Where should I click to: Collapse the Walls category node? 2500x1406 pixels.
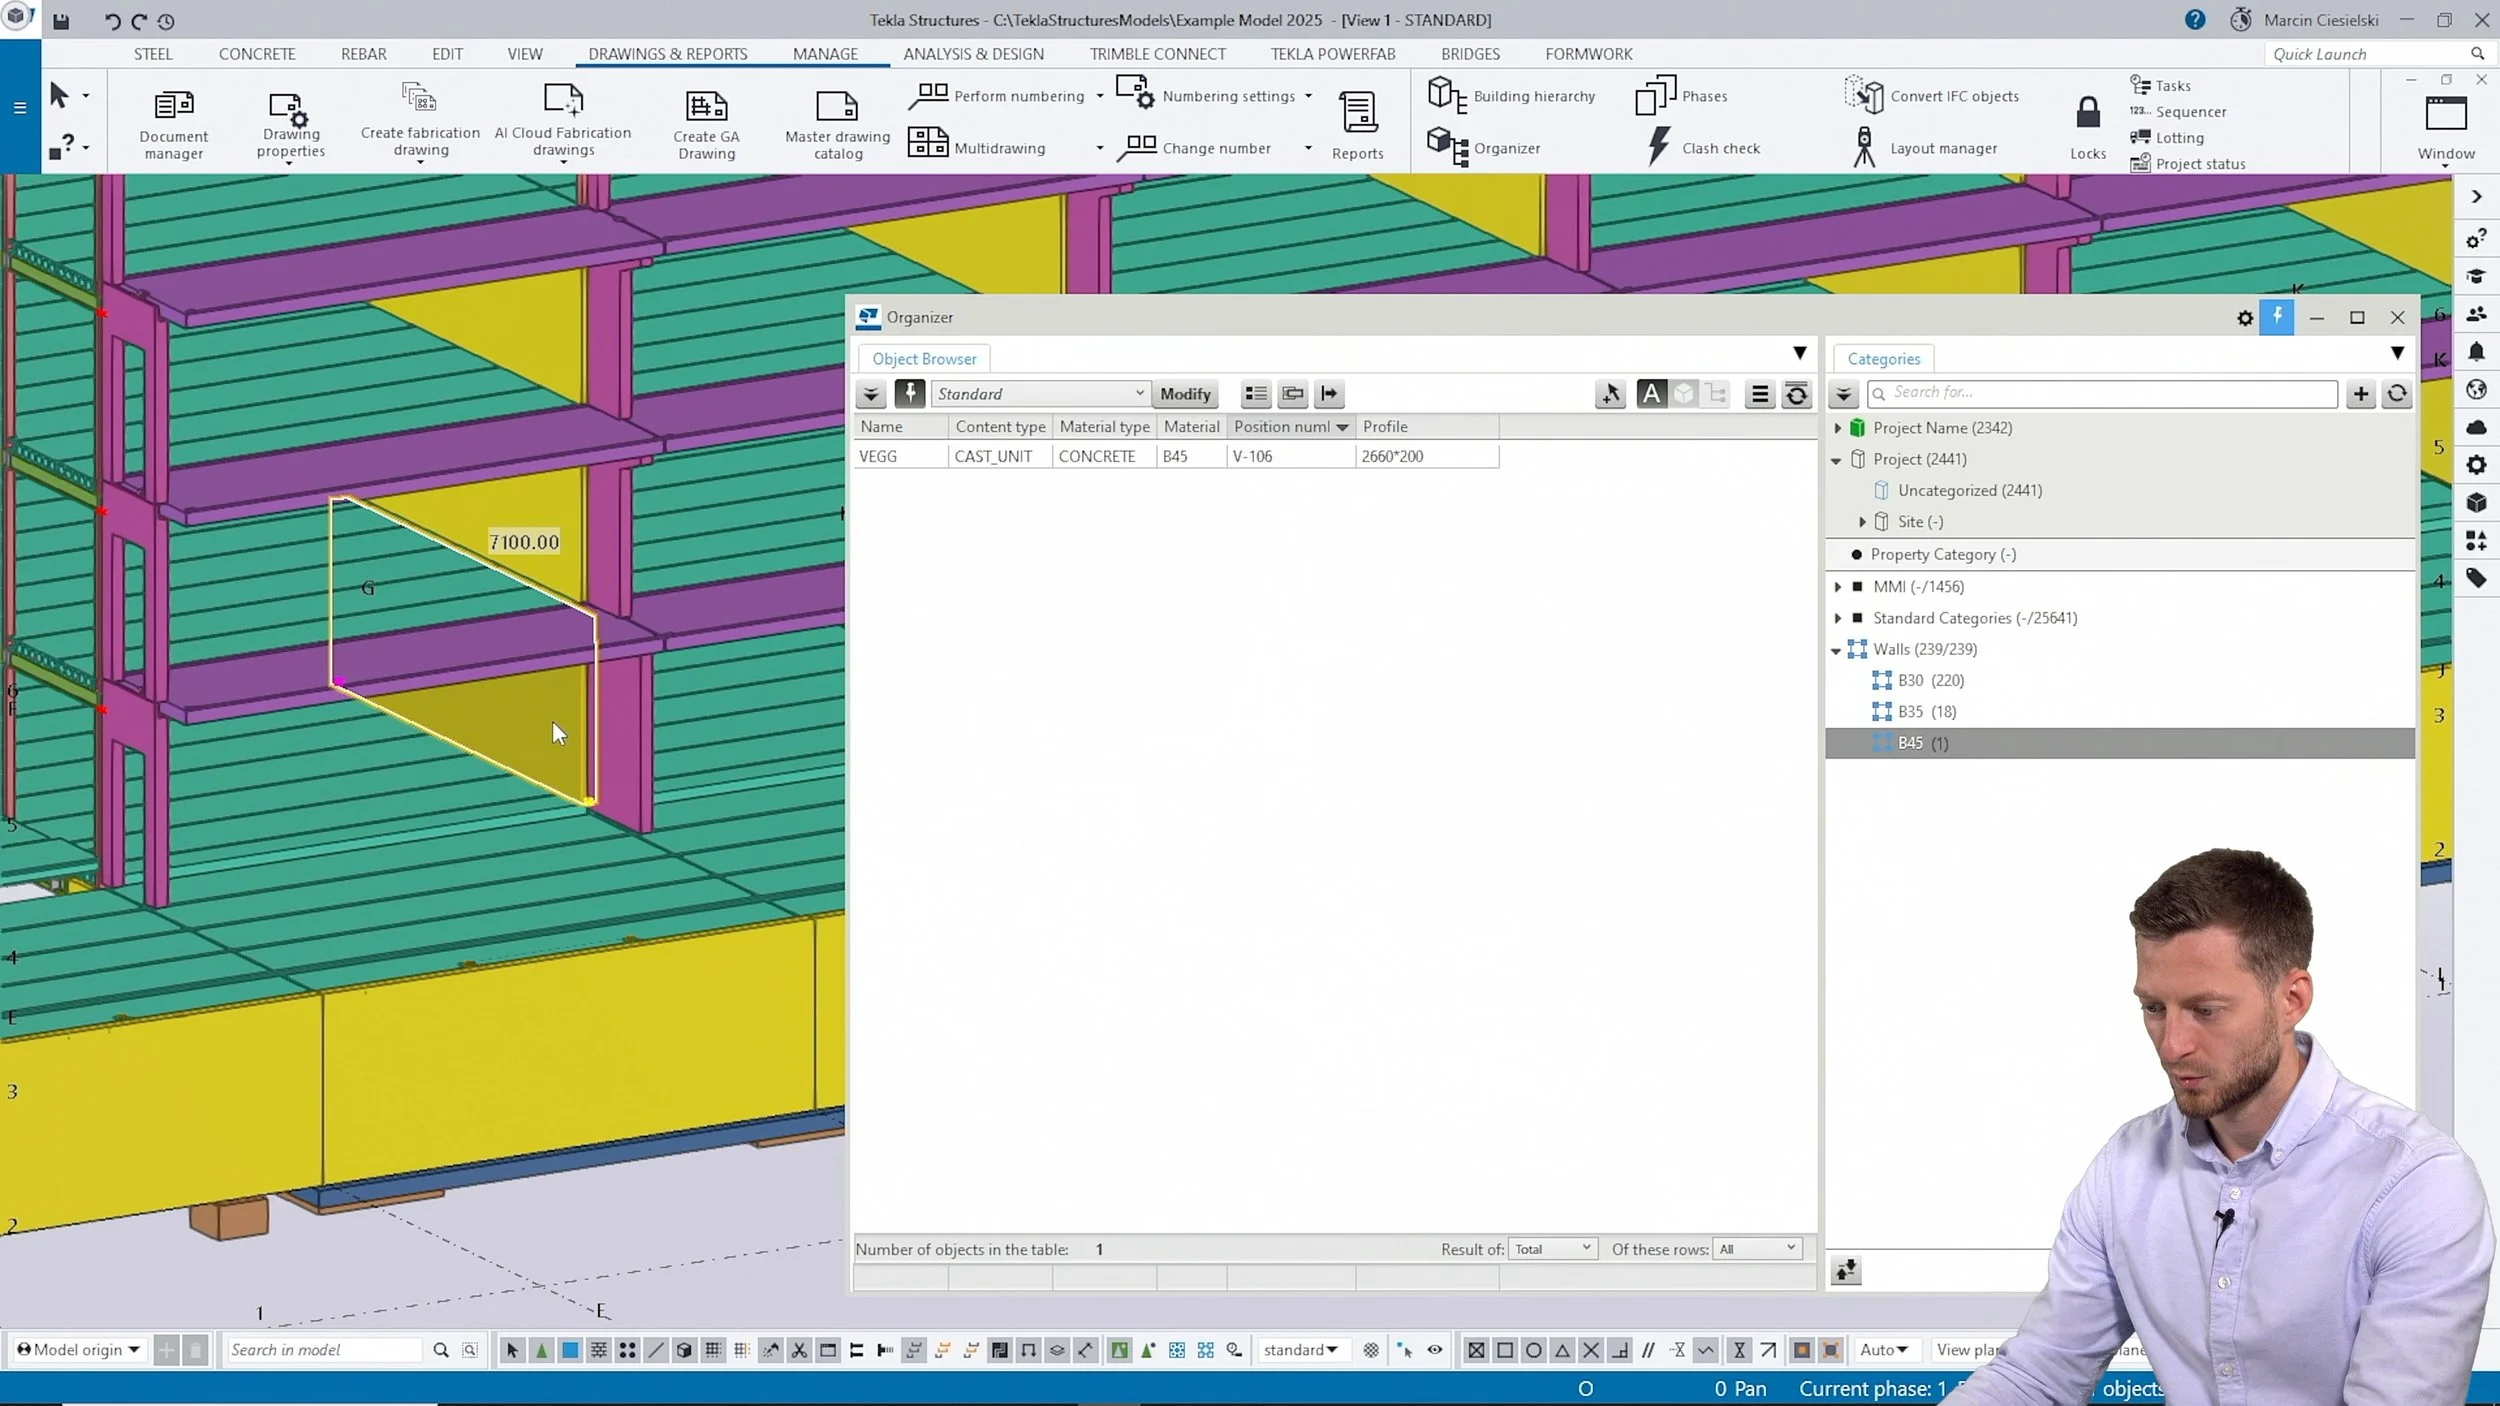(x=1836, y=650)
